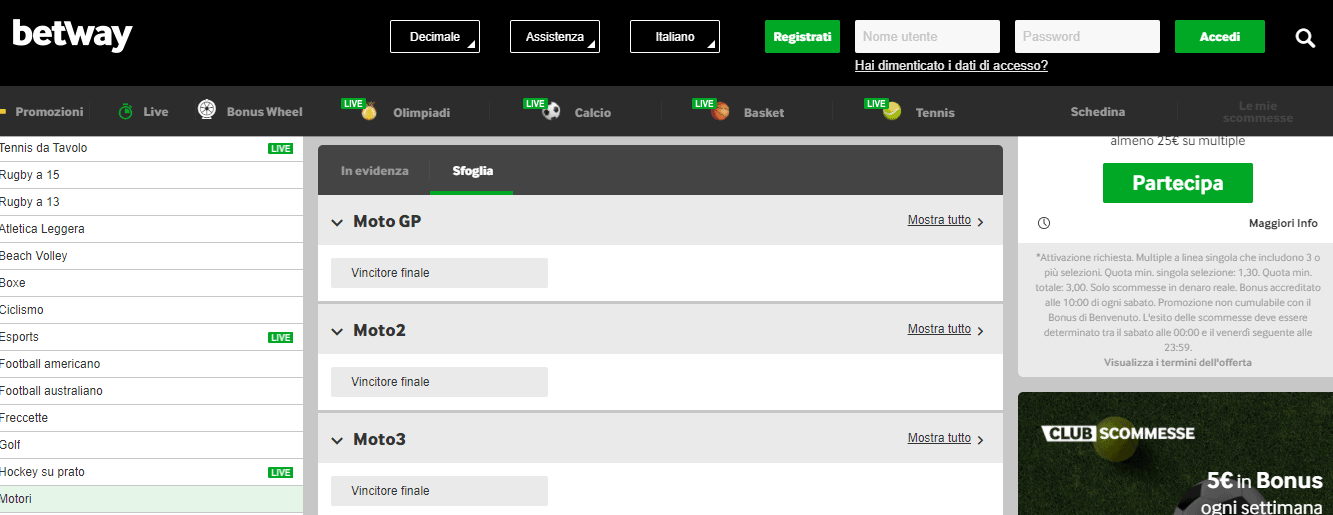Click Vincitore finale under Moto2

pyautogui.click(x=439, y=382)
